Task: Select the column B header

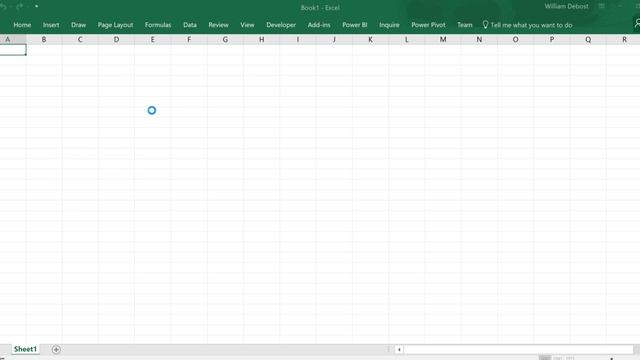Action: pyautogui.click(x=44, y=40)
